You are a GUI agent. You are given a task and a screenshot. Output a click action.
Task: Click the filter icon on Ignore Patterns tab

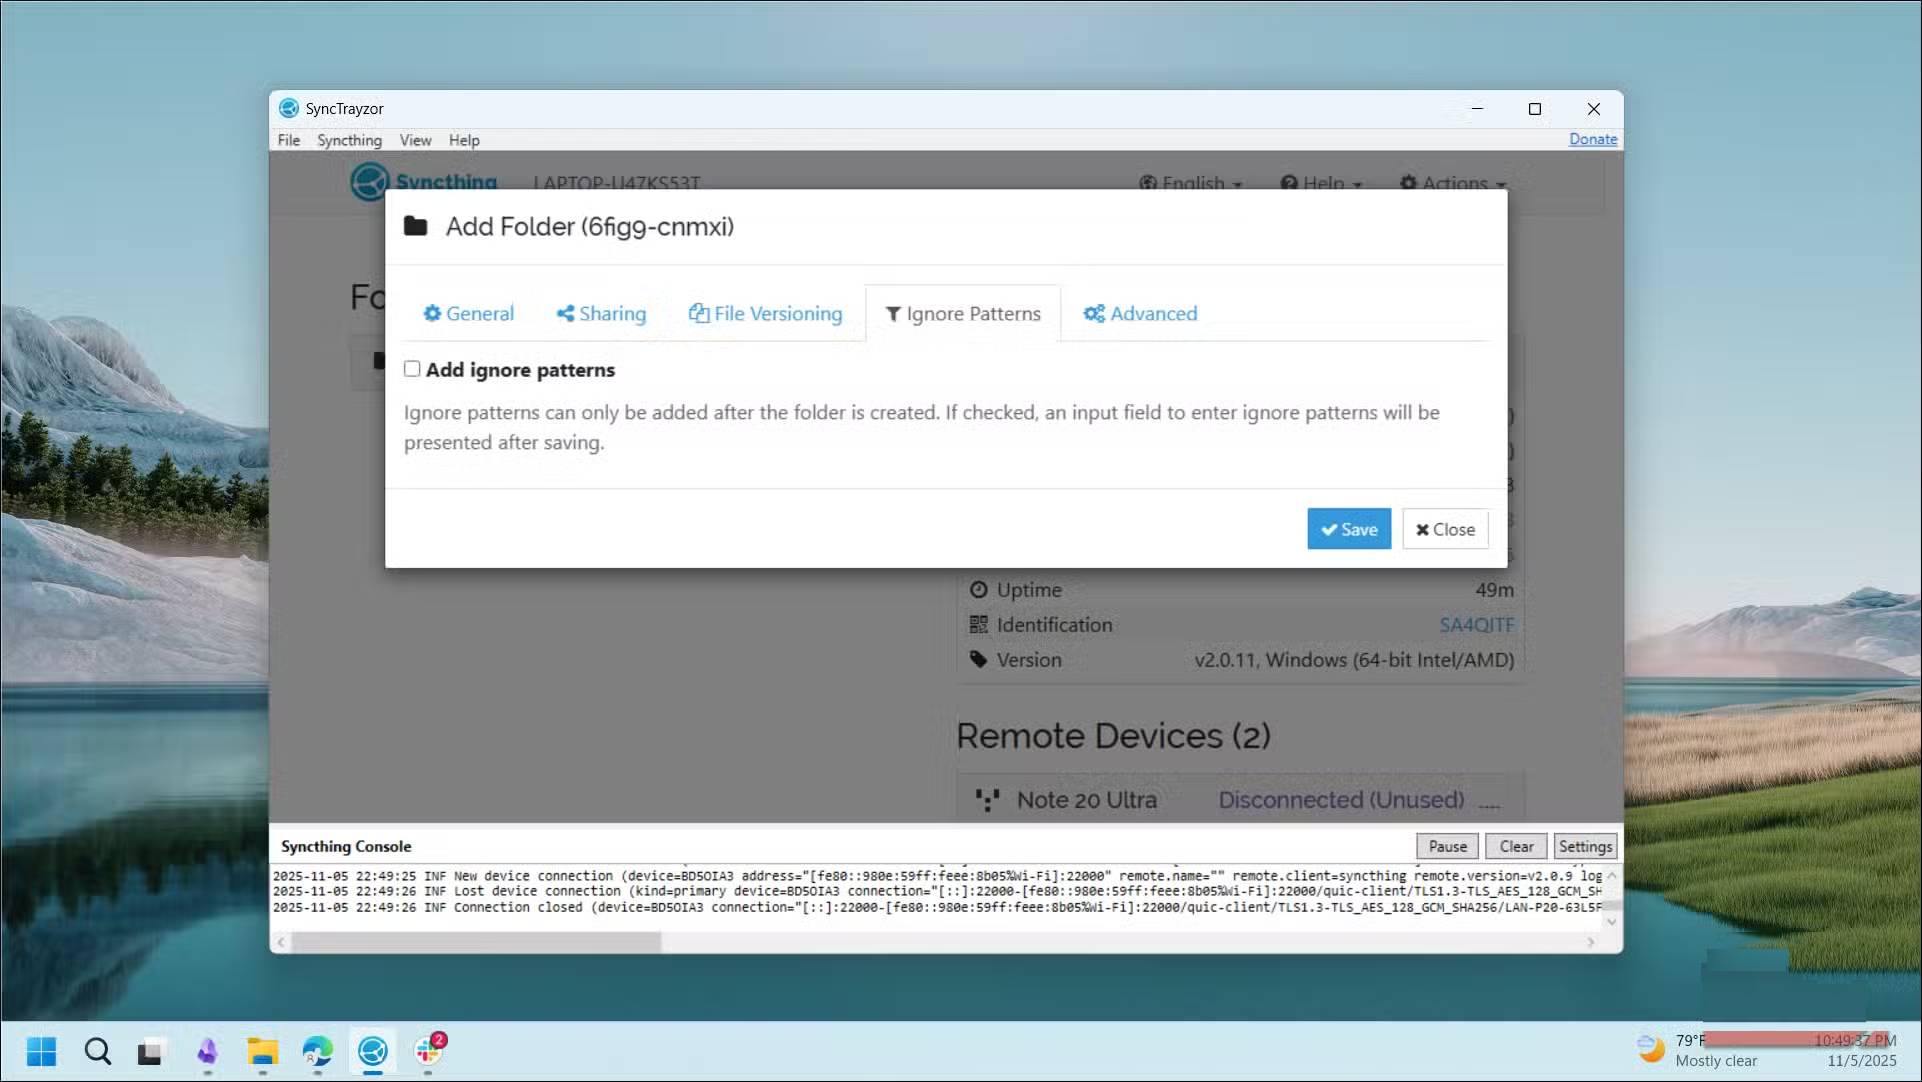click(893, 313)
